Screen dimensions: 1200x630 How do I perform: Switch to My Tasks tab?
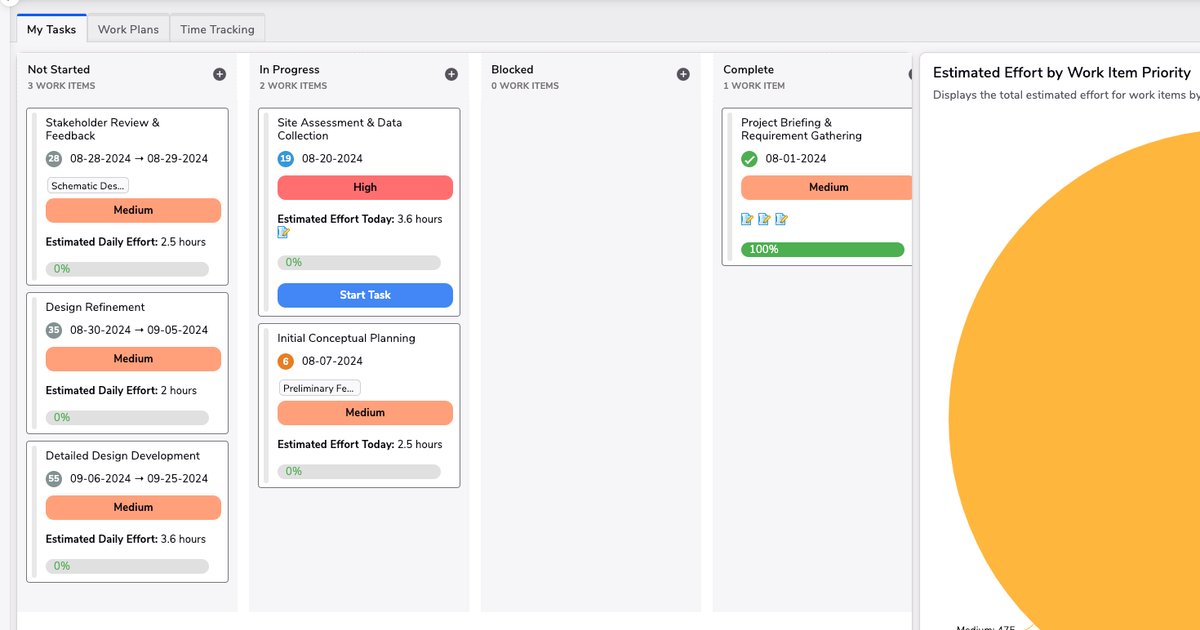tap(52, 29)
